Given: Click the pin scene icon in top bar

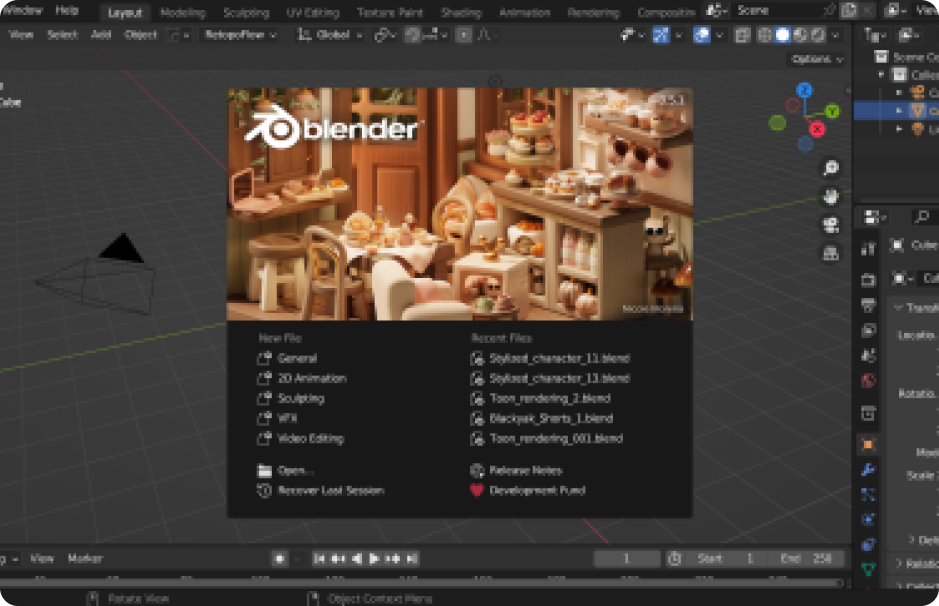Looking at the screenshot, I should point(829,10).
